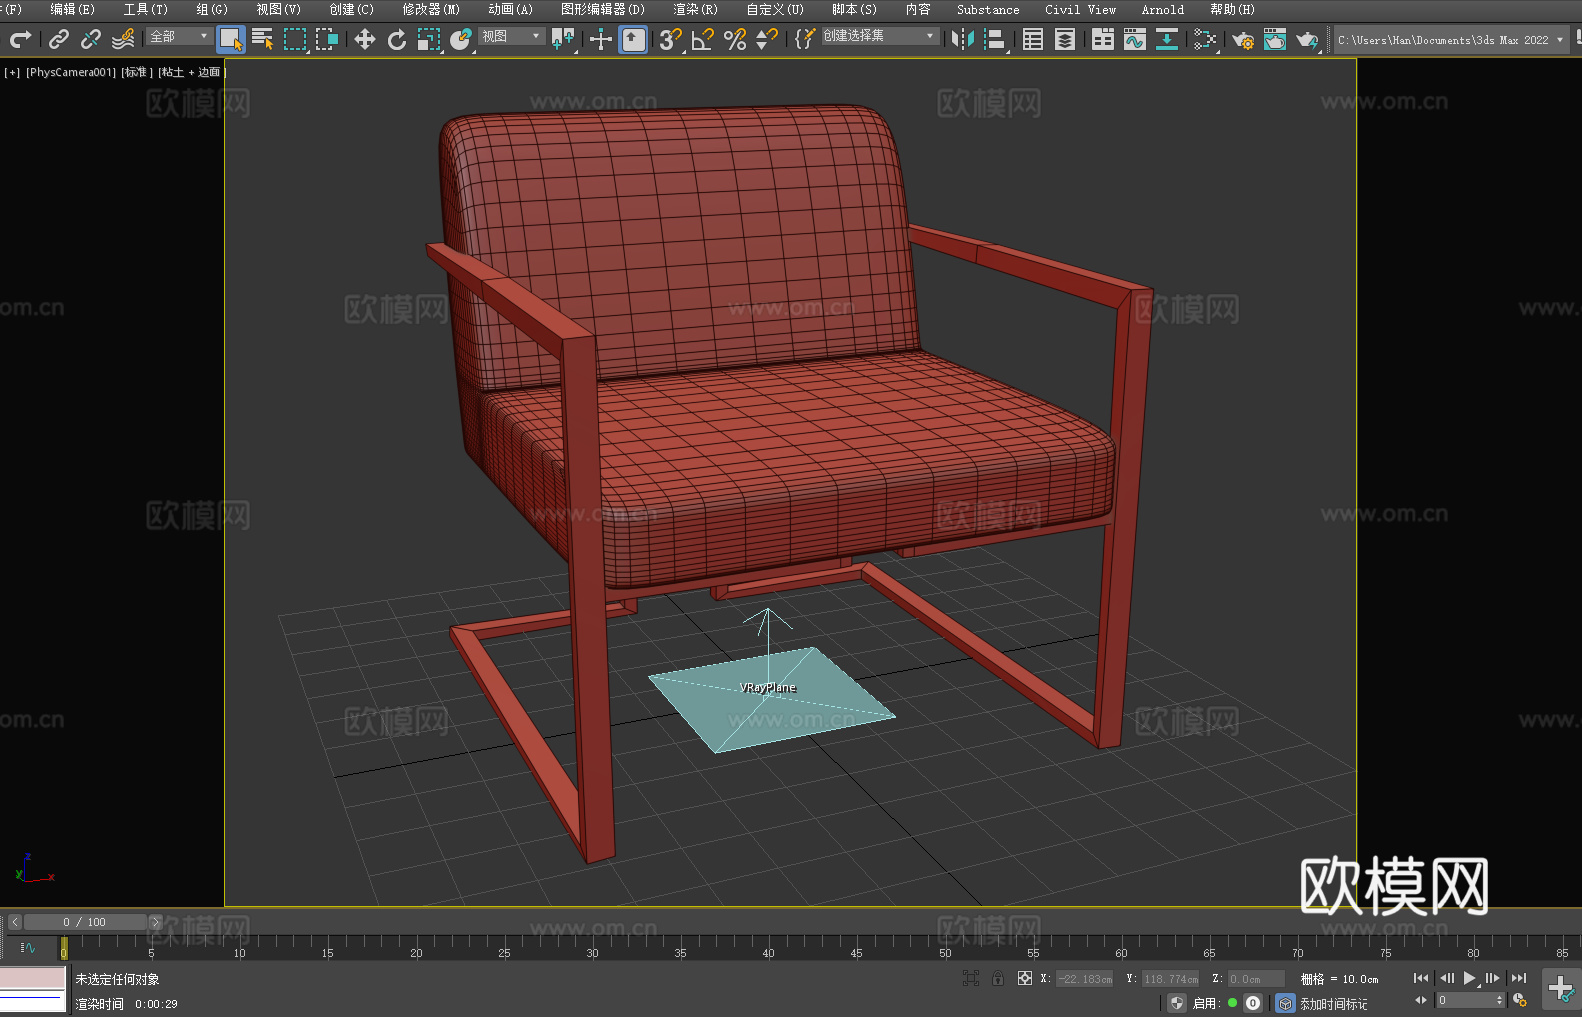Toggle Window/Crossing selection mode

point(327,39)
